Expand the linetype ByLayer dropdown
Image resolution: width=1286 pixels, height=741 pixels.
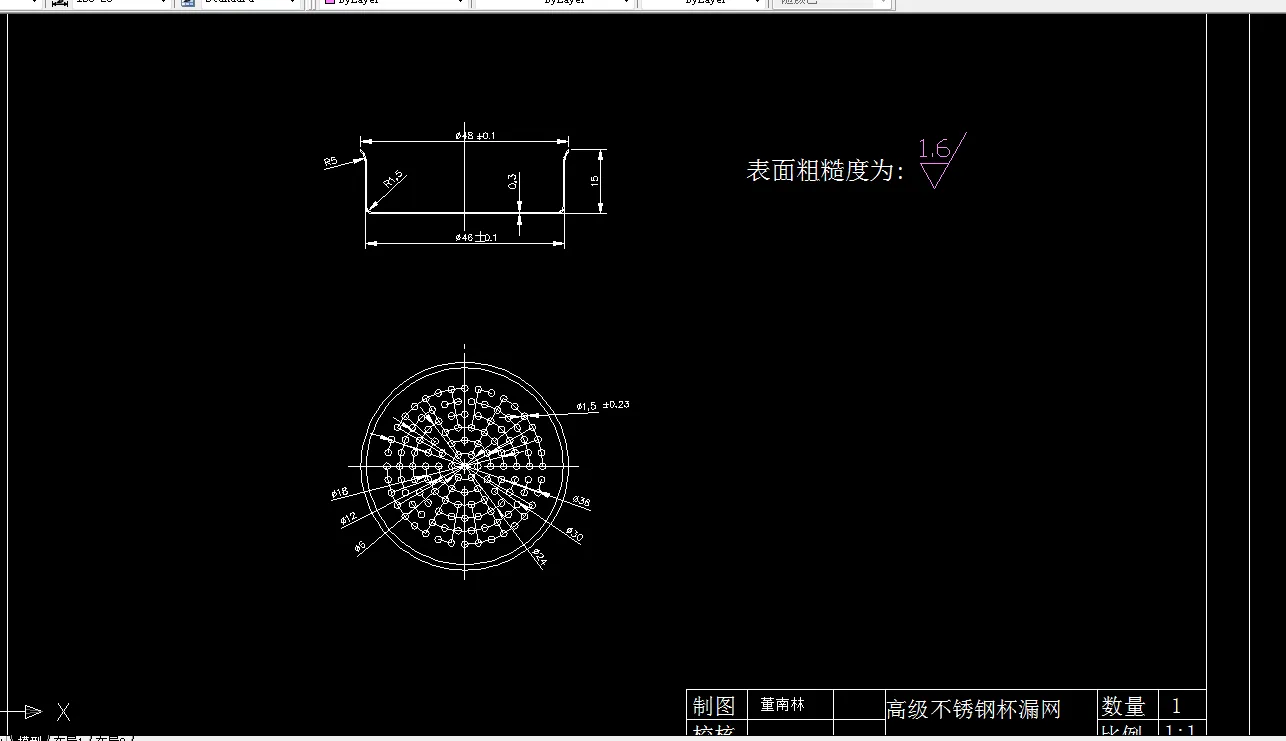pyautogui.click(x=628, y=3)
